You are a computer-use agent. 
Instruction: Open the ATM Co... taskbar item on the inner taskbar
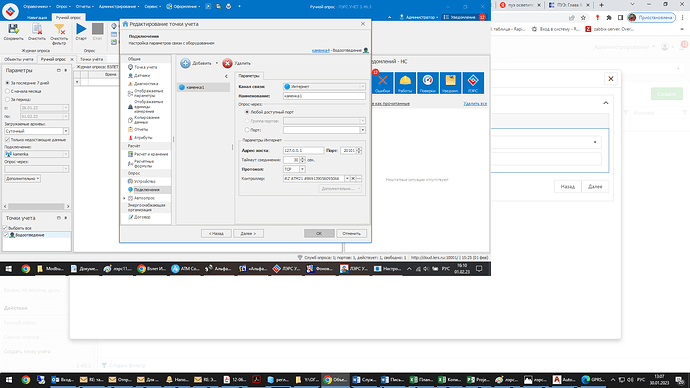pos(185,268)
